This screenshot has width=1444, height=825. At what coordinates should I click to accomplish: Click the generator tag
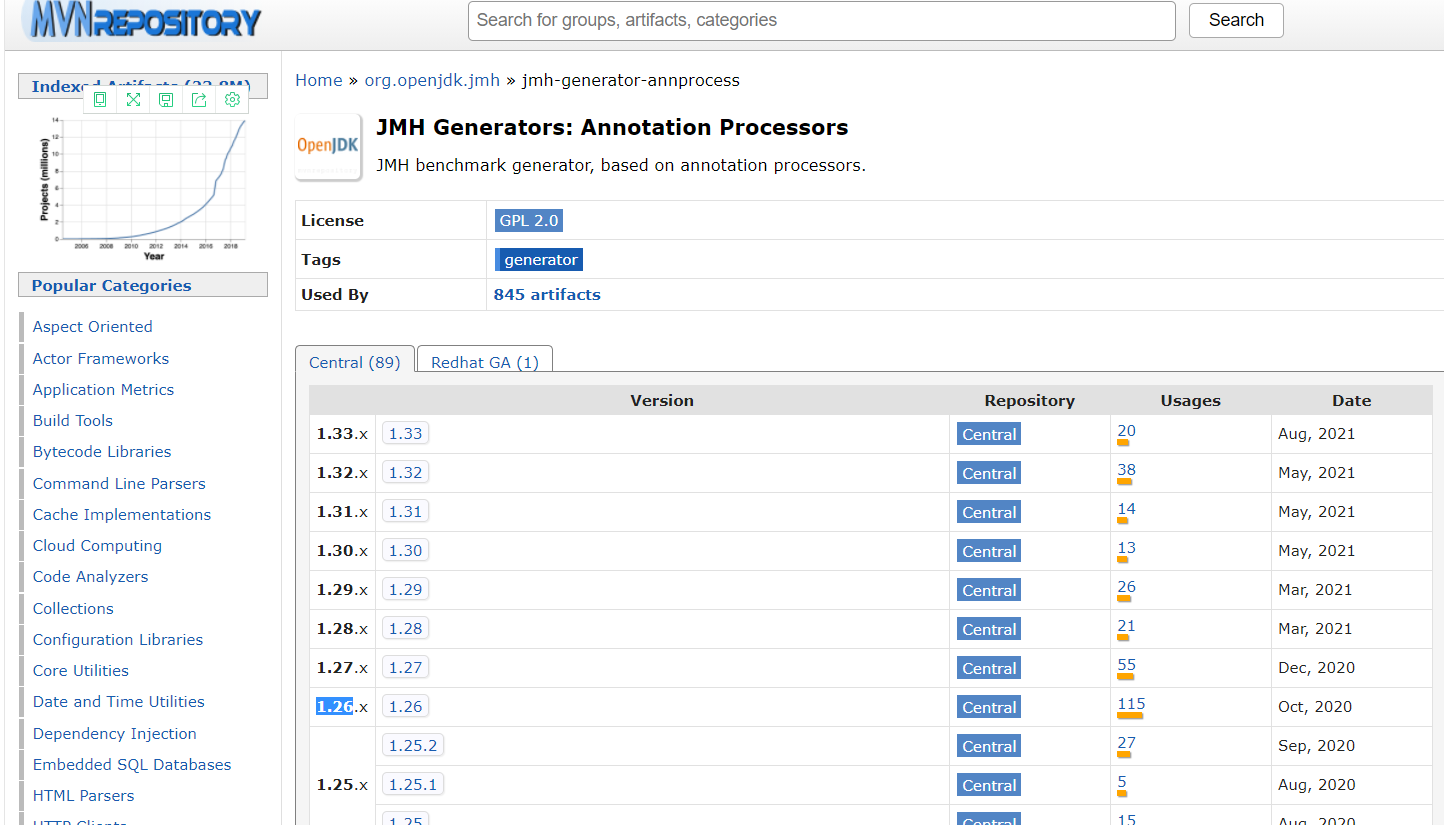(x=539, y=259)
